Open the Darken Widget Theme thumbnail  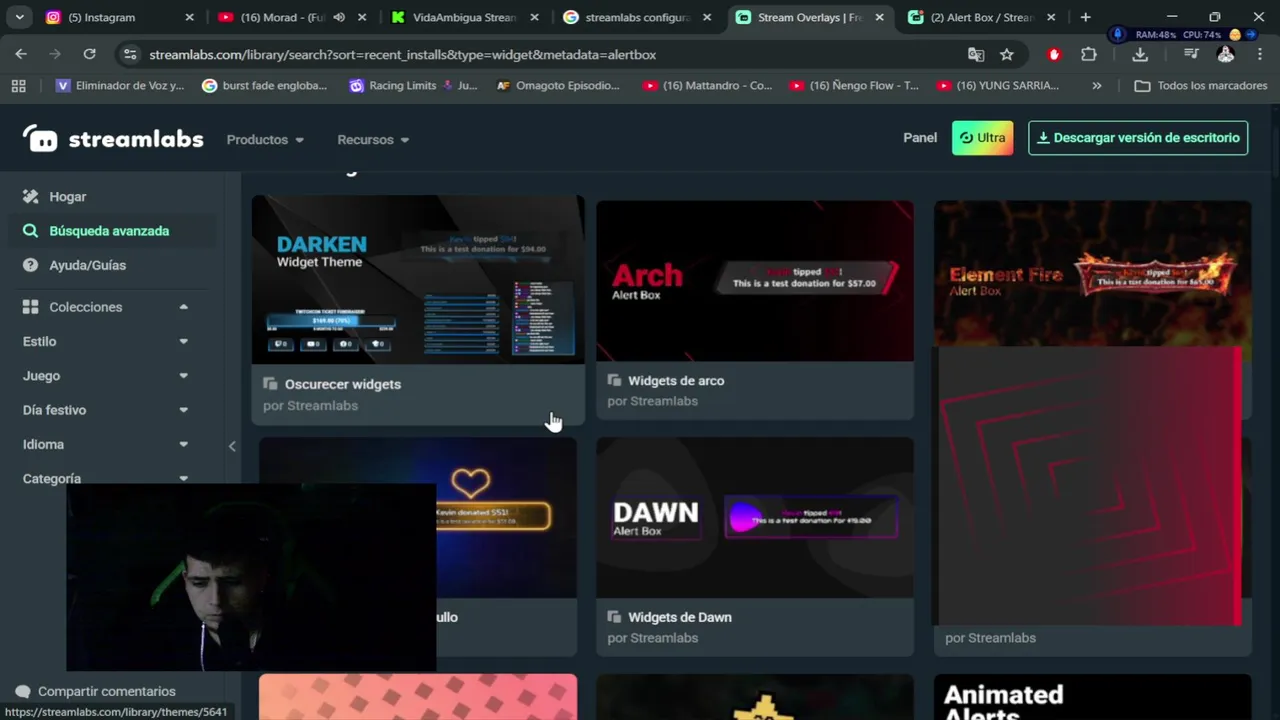coord(418,279)
